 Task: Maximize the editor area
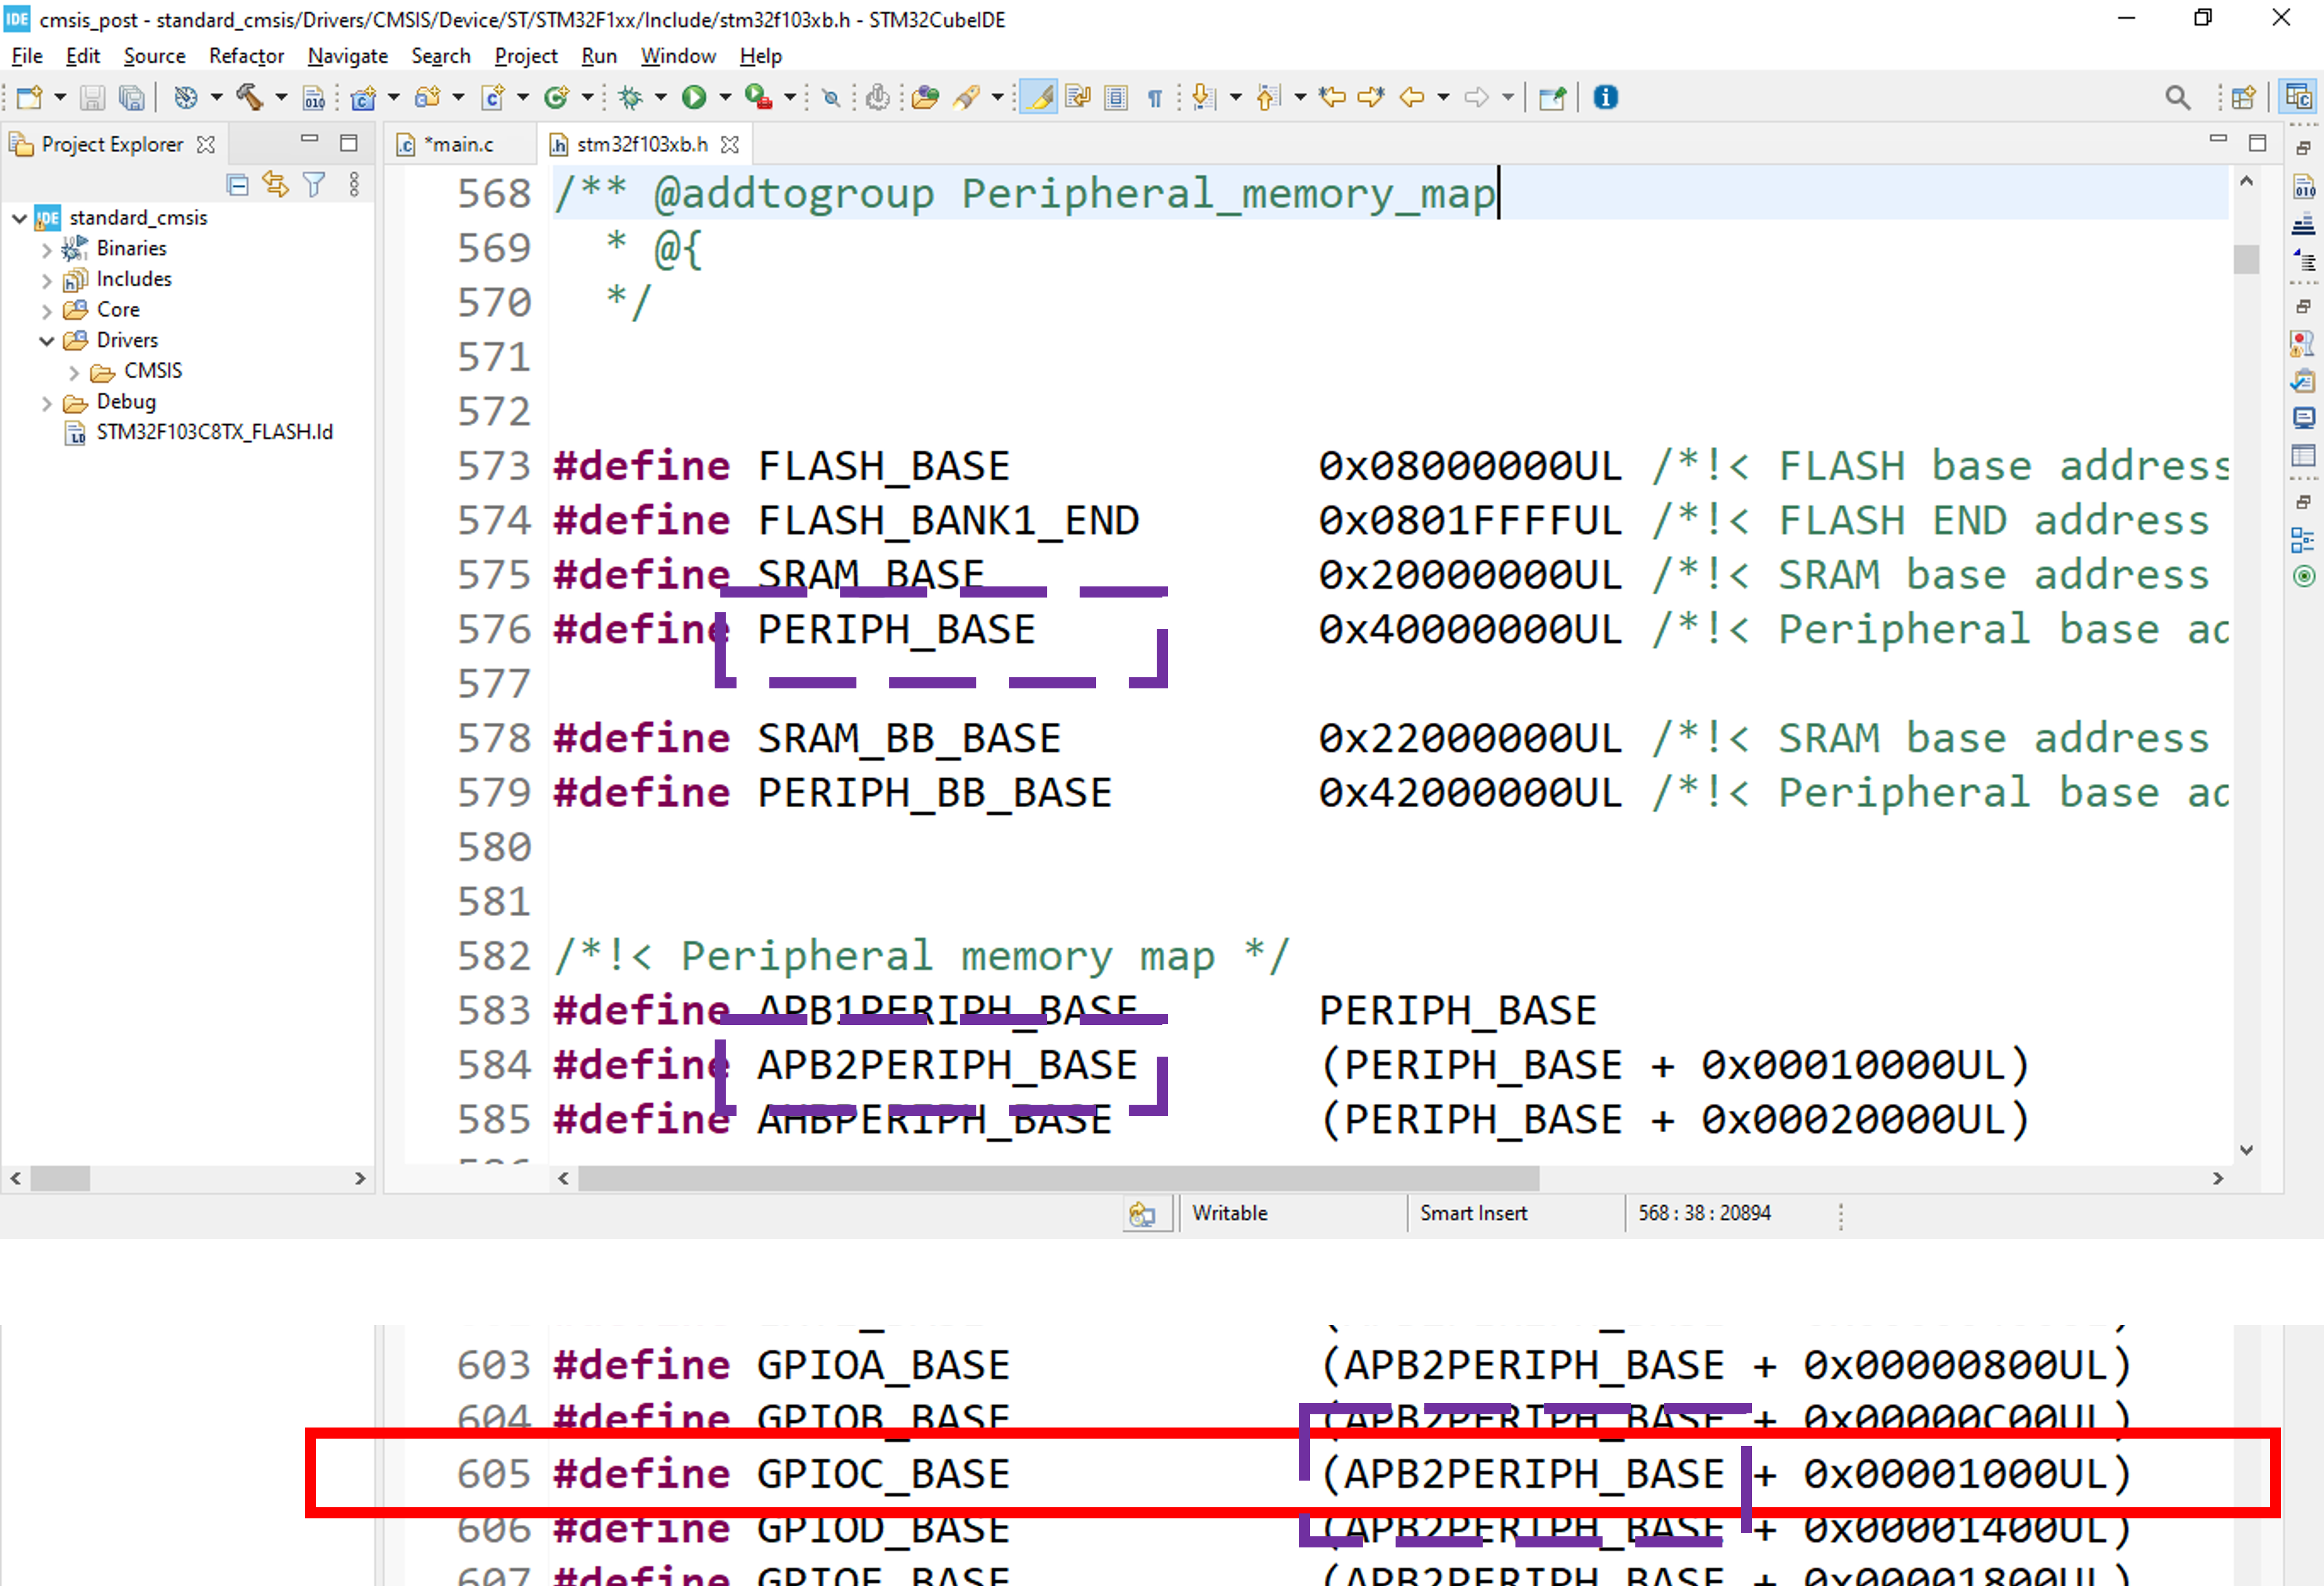point(2257,143)
